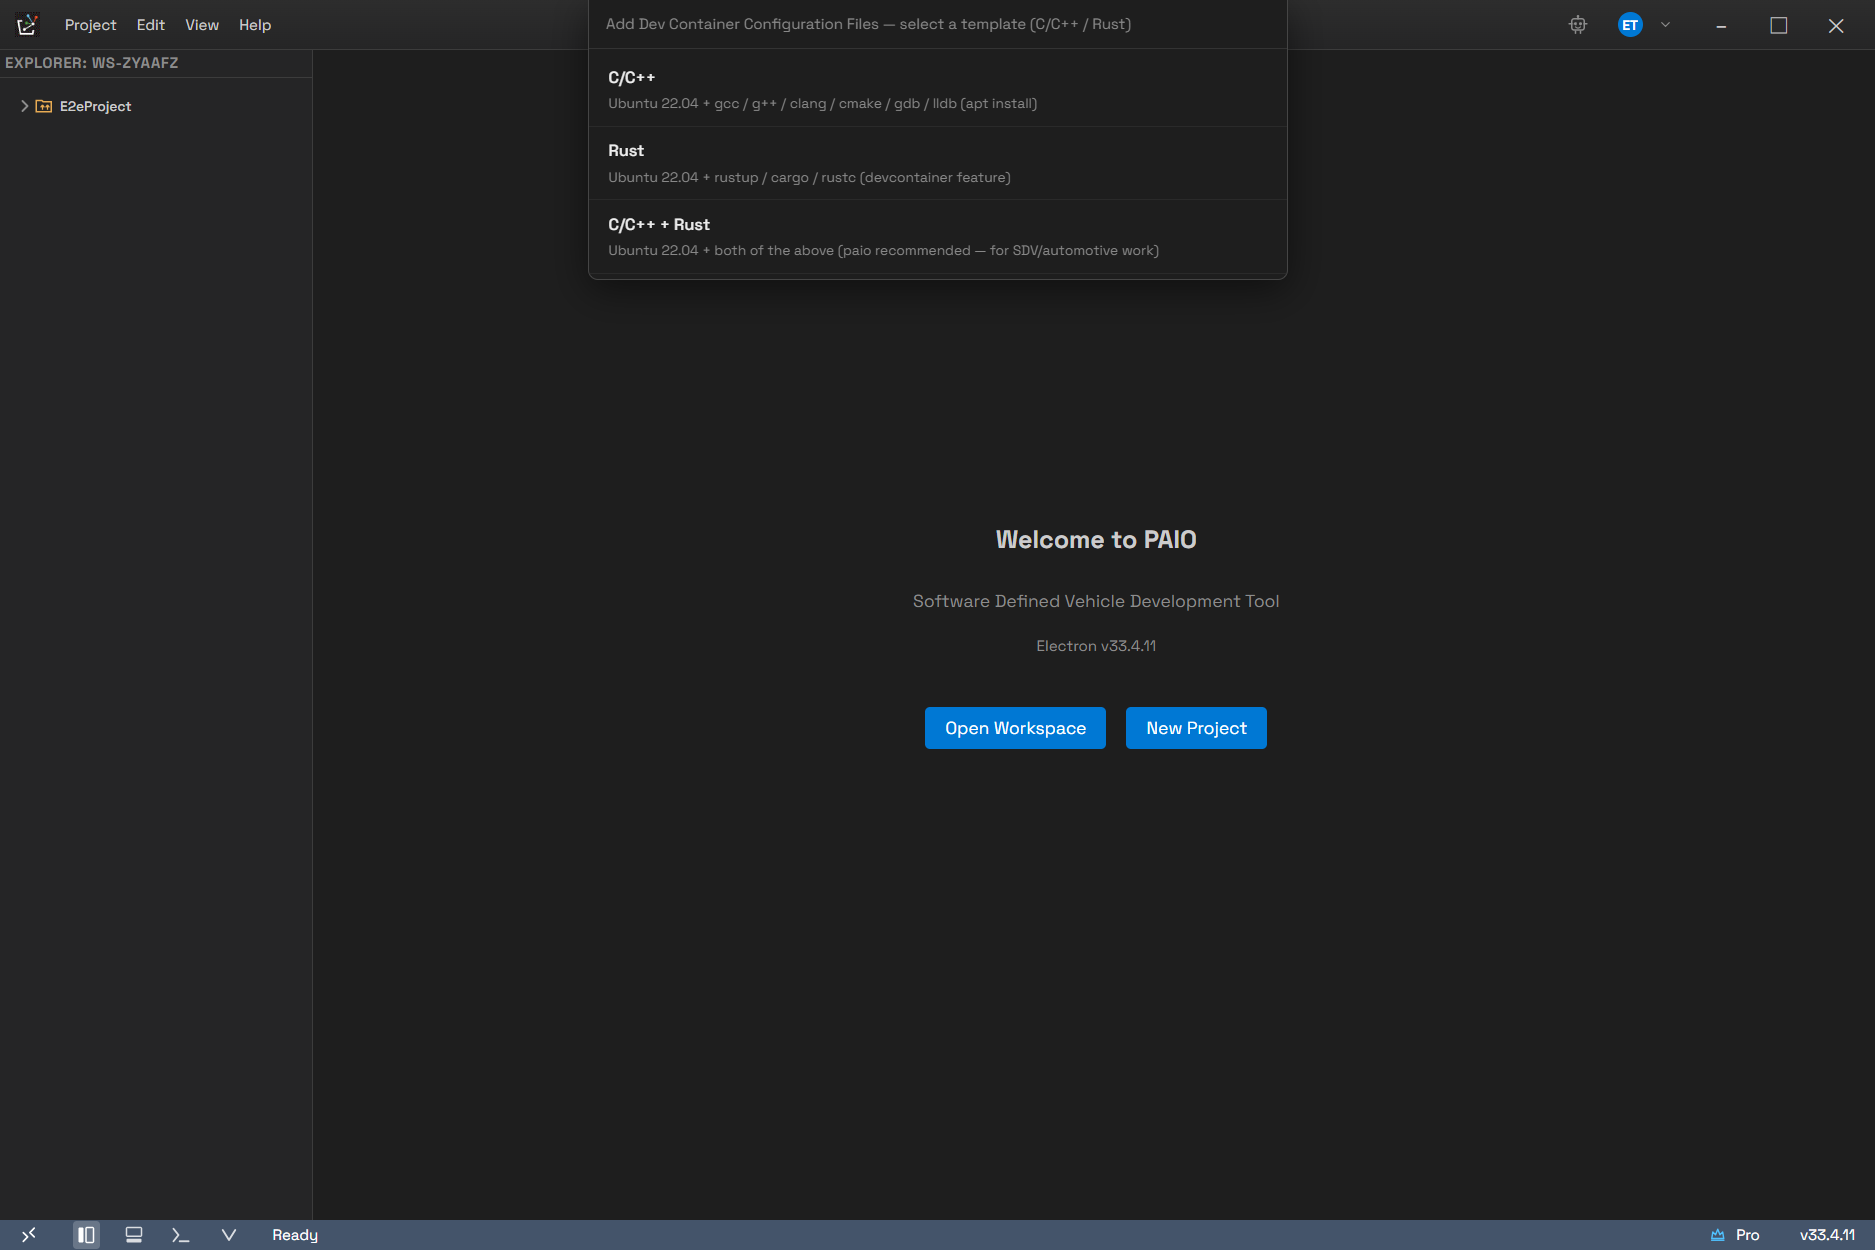Toggle the sidebar panel icon in status bar

pyautogui.click(x=86, y=1235)
